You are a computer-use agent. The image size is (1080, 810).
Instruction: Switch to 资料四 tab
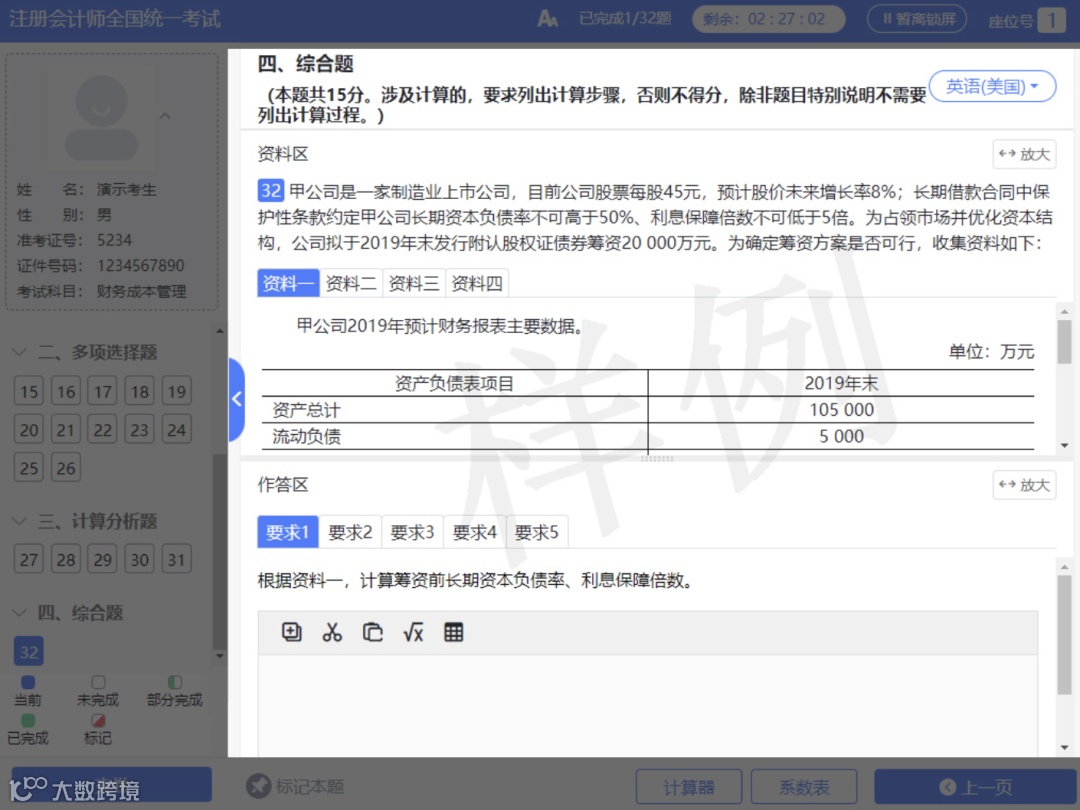point(477,283)
